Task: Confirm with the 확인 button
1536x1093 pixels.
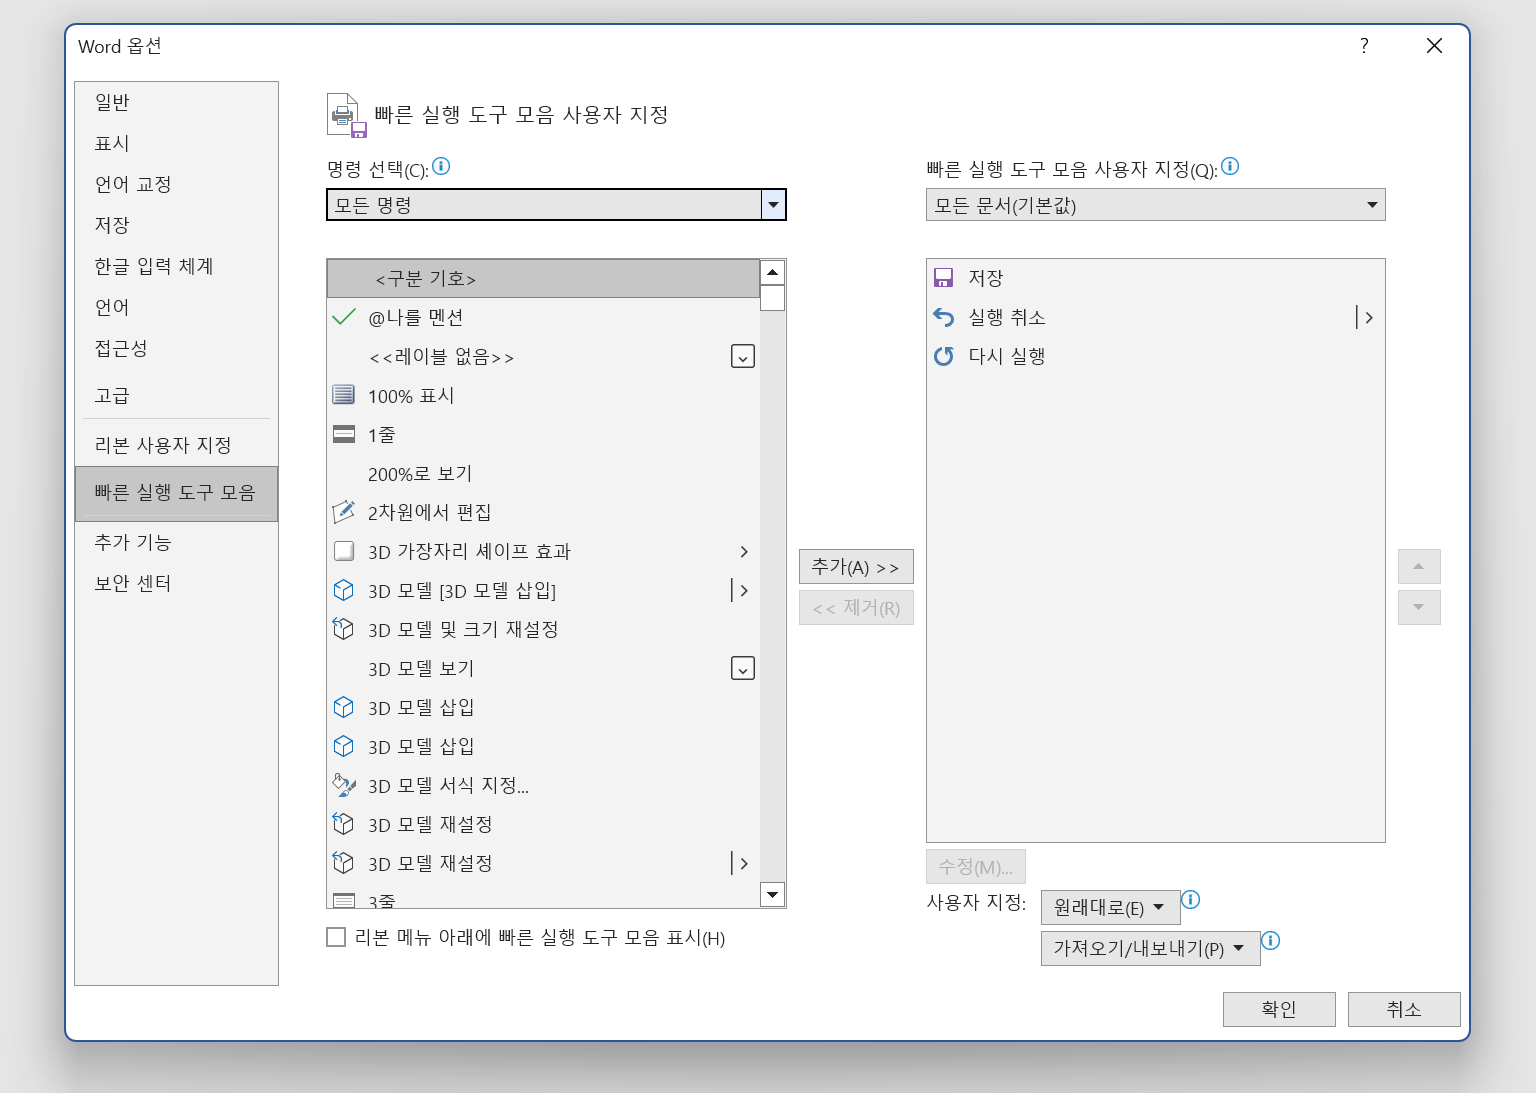Action: pos(1279,1009)
